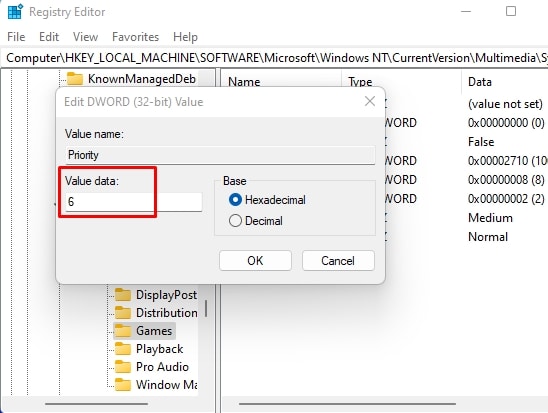Click the registry path address bar
The image size is (548, 413).
pyautogui.click(x=274, y=58)
